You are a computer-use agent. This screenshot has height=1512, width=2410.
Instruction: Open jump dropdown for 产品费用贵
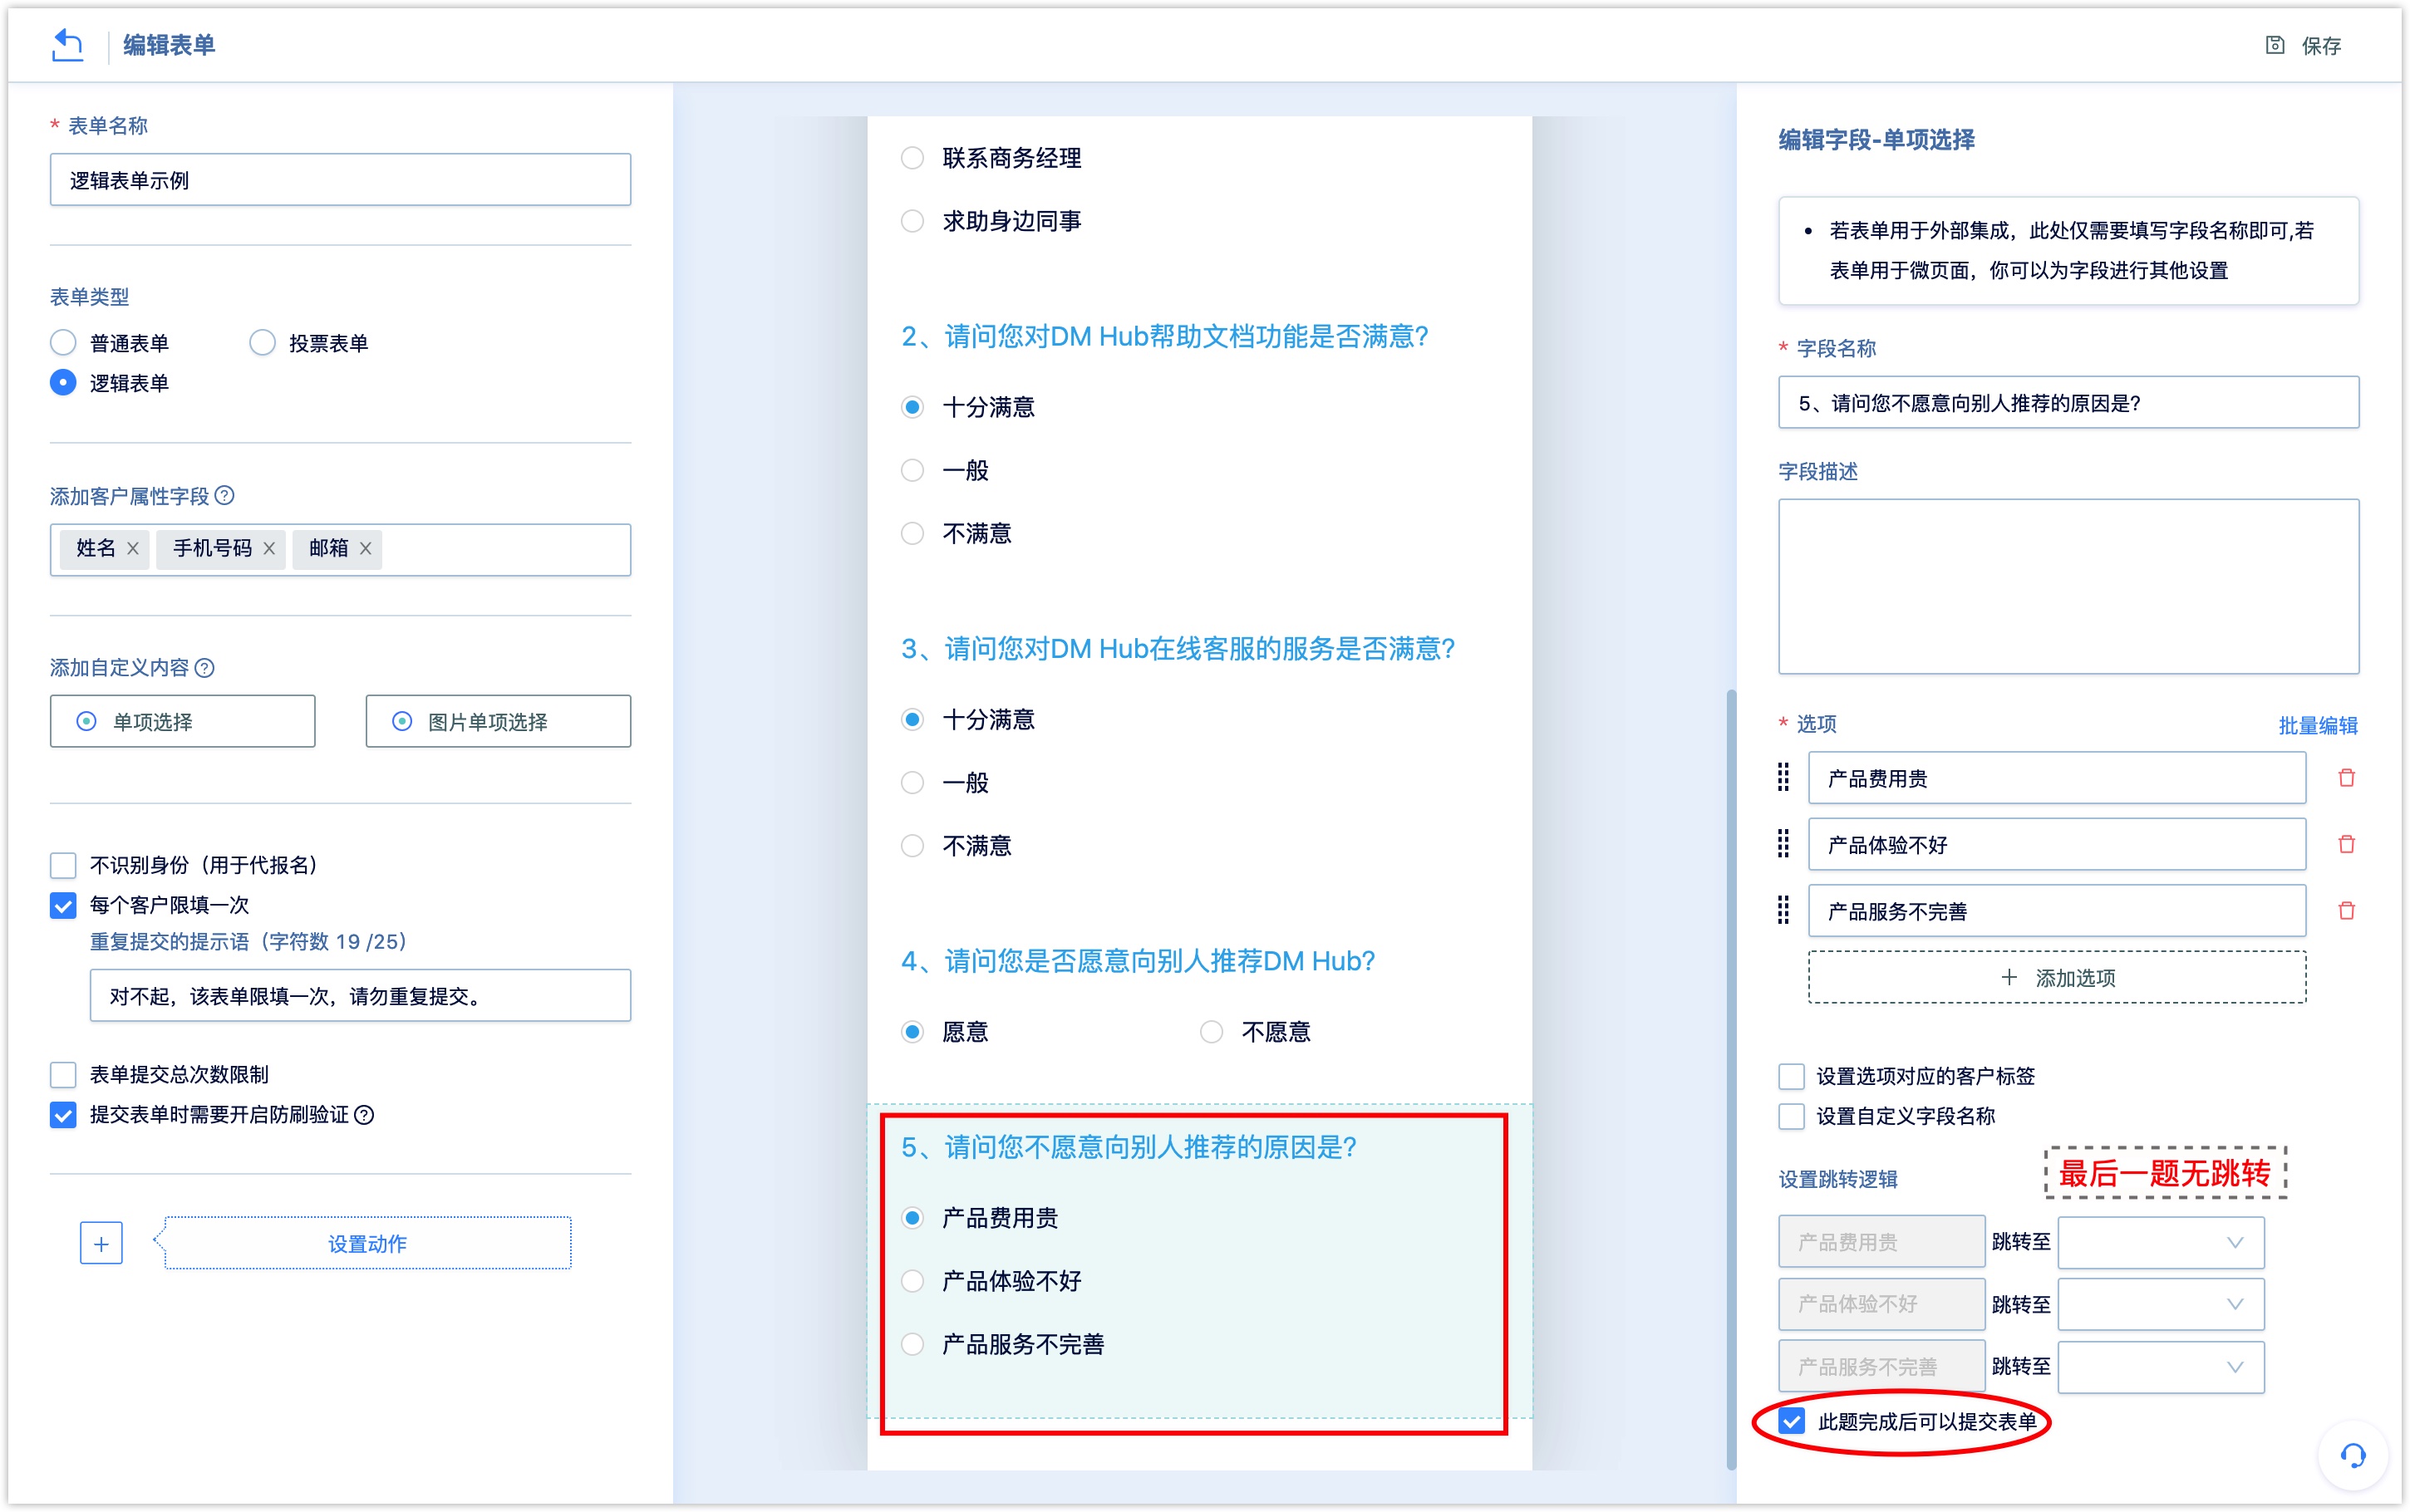coord(2161,1243)
